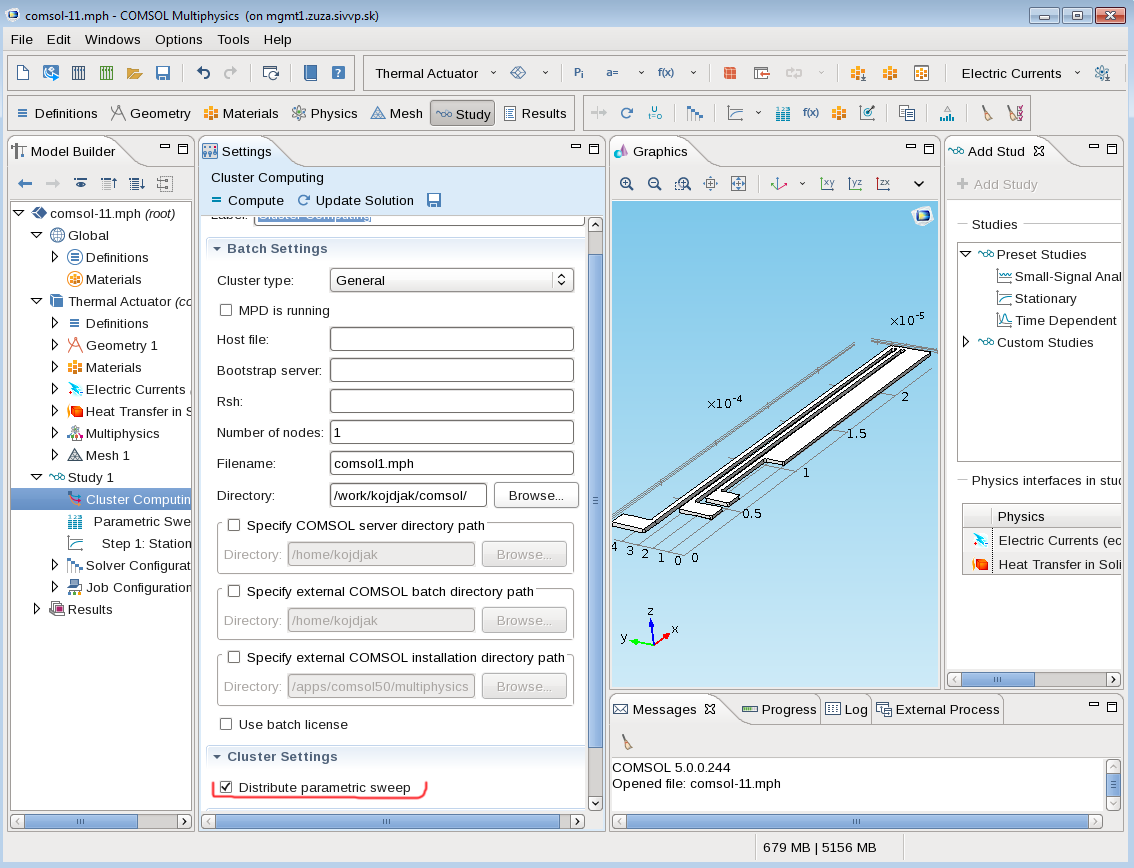Select the XY view icon

coord(827,184)
